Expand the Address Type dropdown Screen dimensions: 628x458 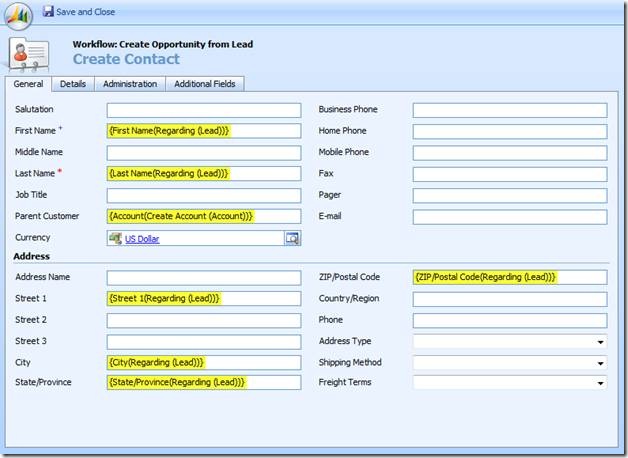point(600,342)
